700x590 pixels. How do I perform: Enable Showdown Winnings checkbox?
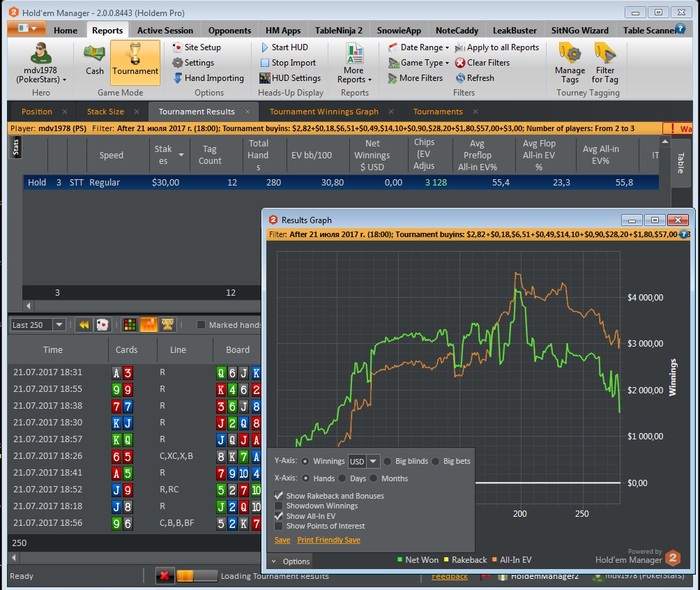pos(279,506)
